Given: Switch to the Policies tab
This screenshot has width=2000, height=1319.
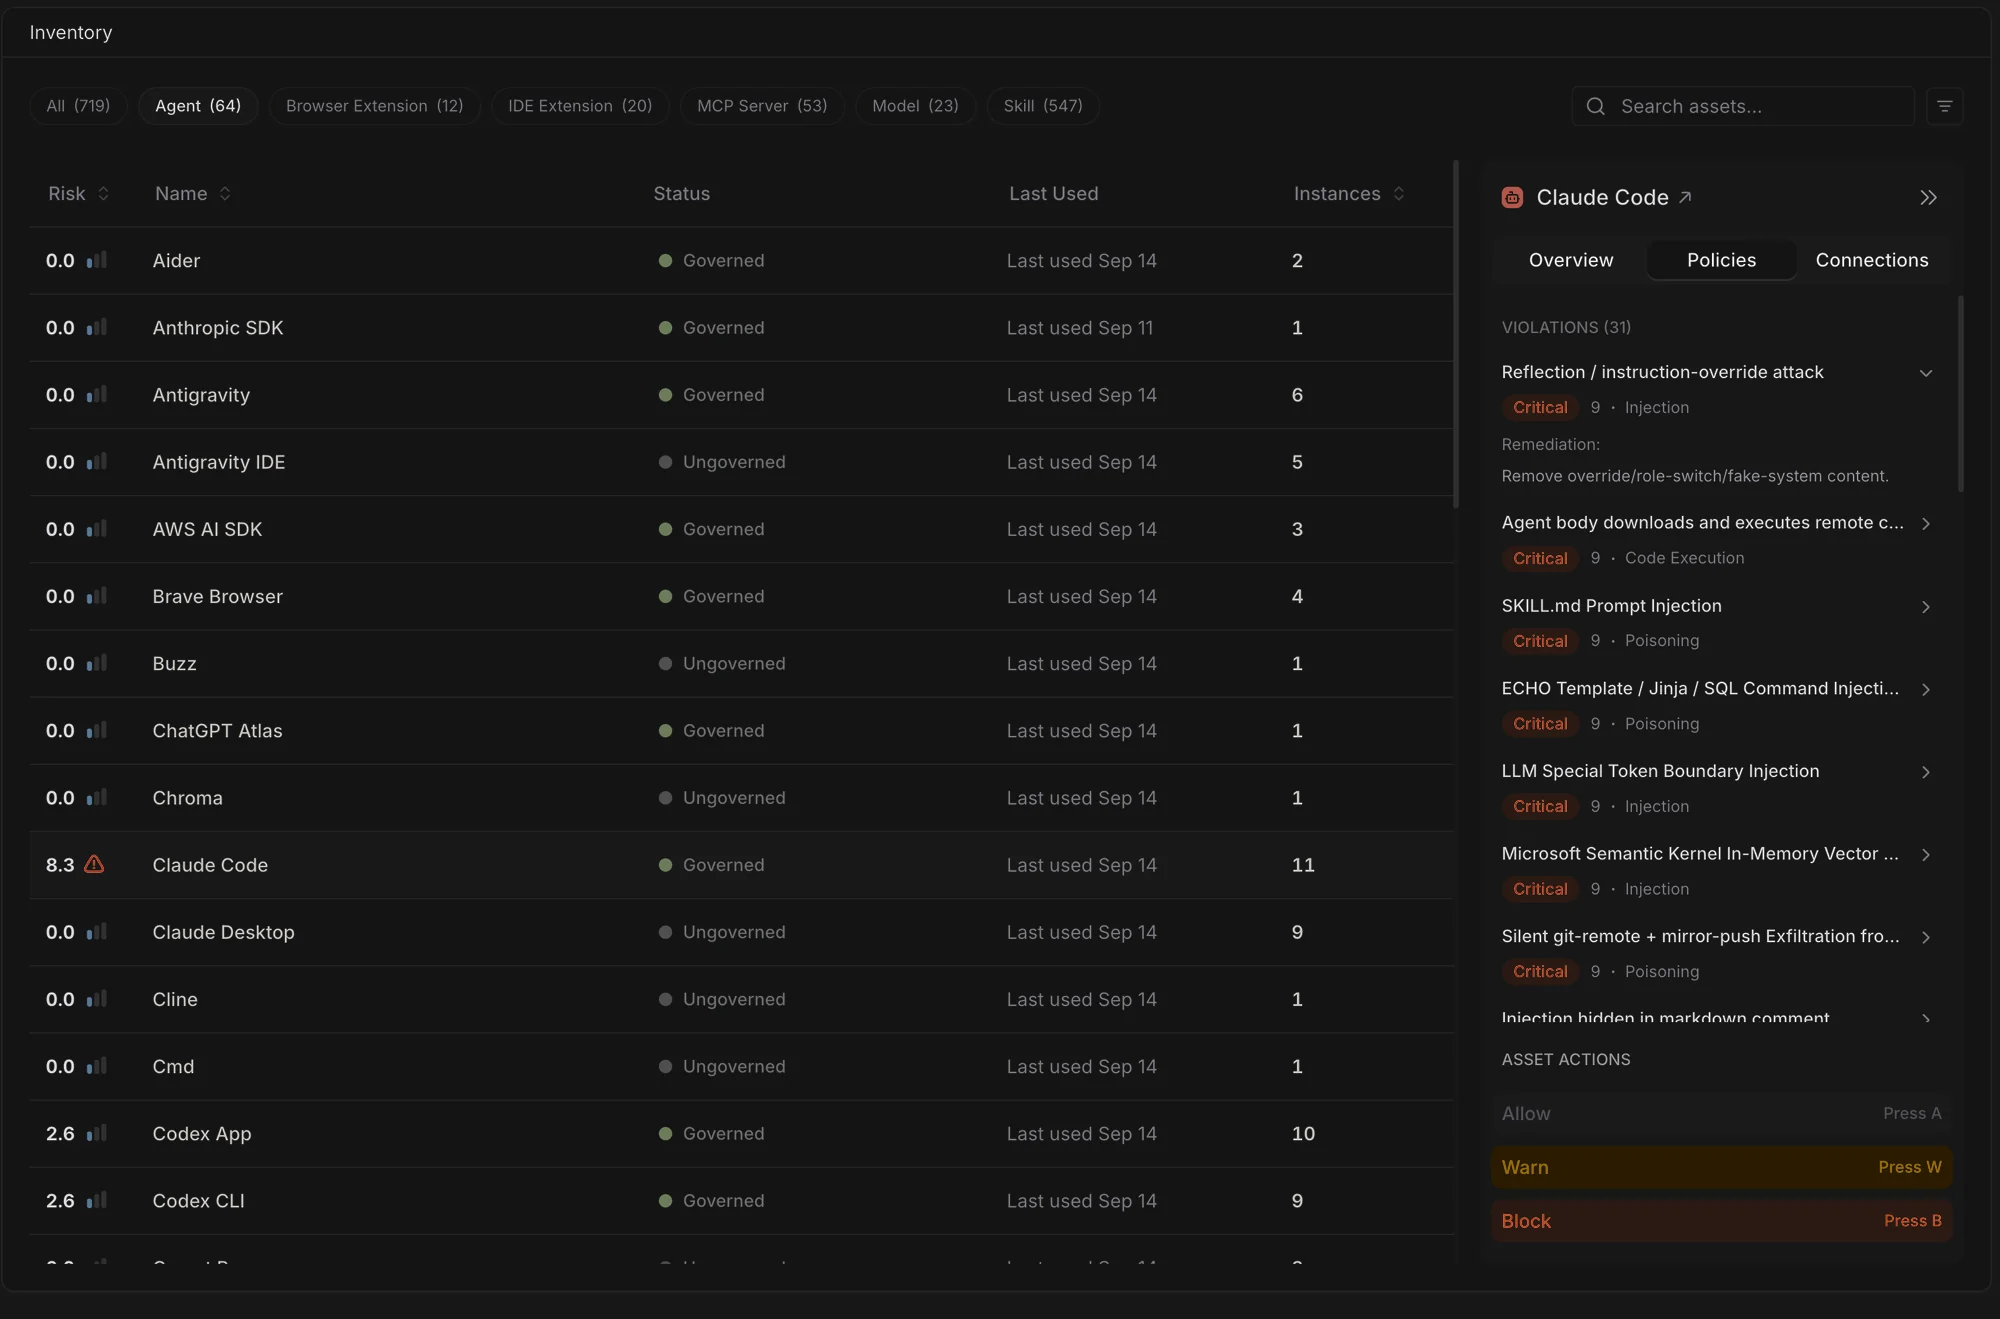Looking at the screenshot, I should click(x=1721, y=260).
